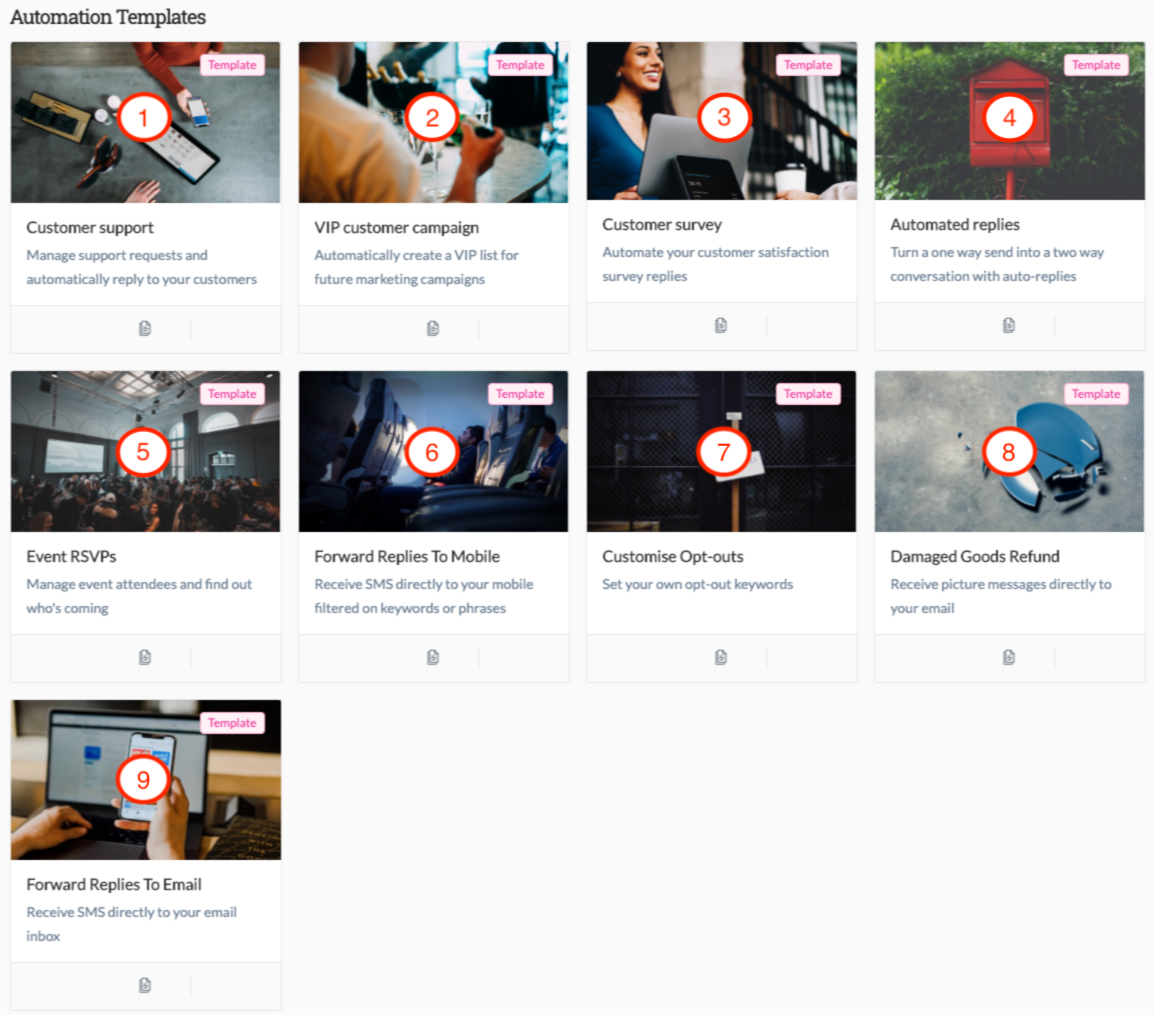Click the document icon under Customer support
This screenshot has width=1155, height=1015.
pyautogui.click(x=145, y=329)
